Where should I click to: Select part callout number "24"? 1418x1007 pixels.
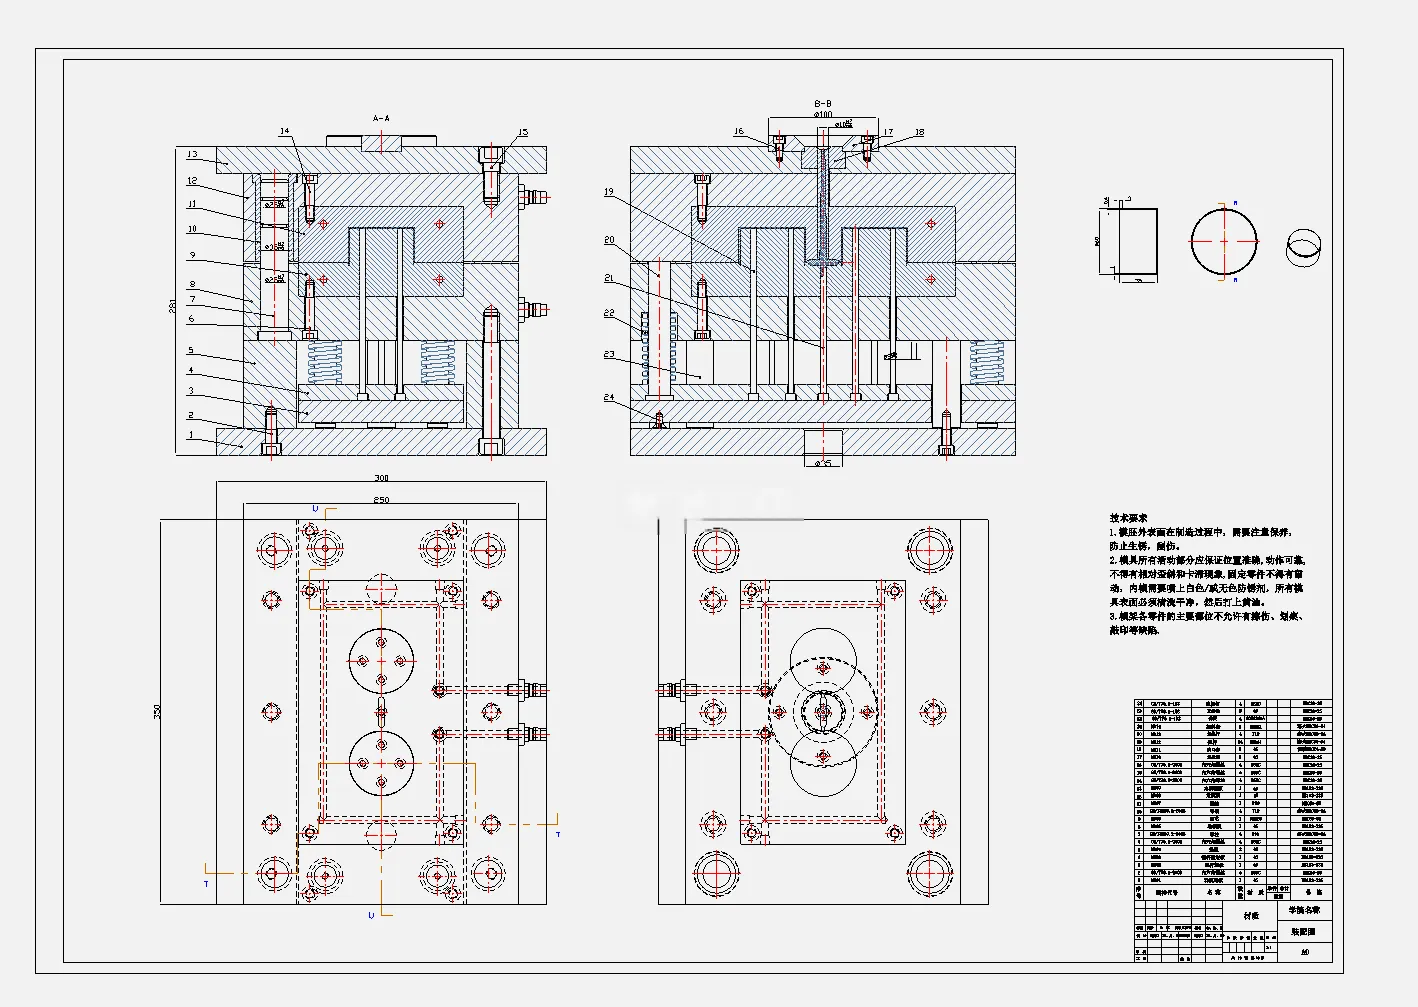(608, 397)
